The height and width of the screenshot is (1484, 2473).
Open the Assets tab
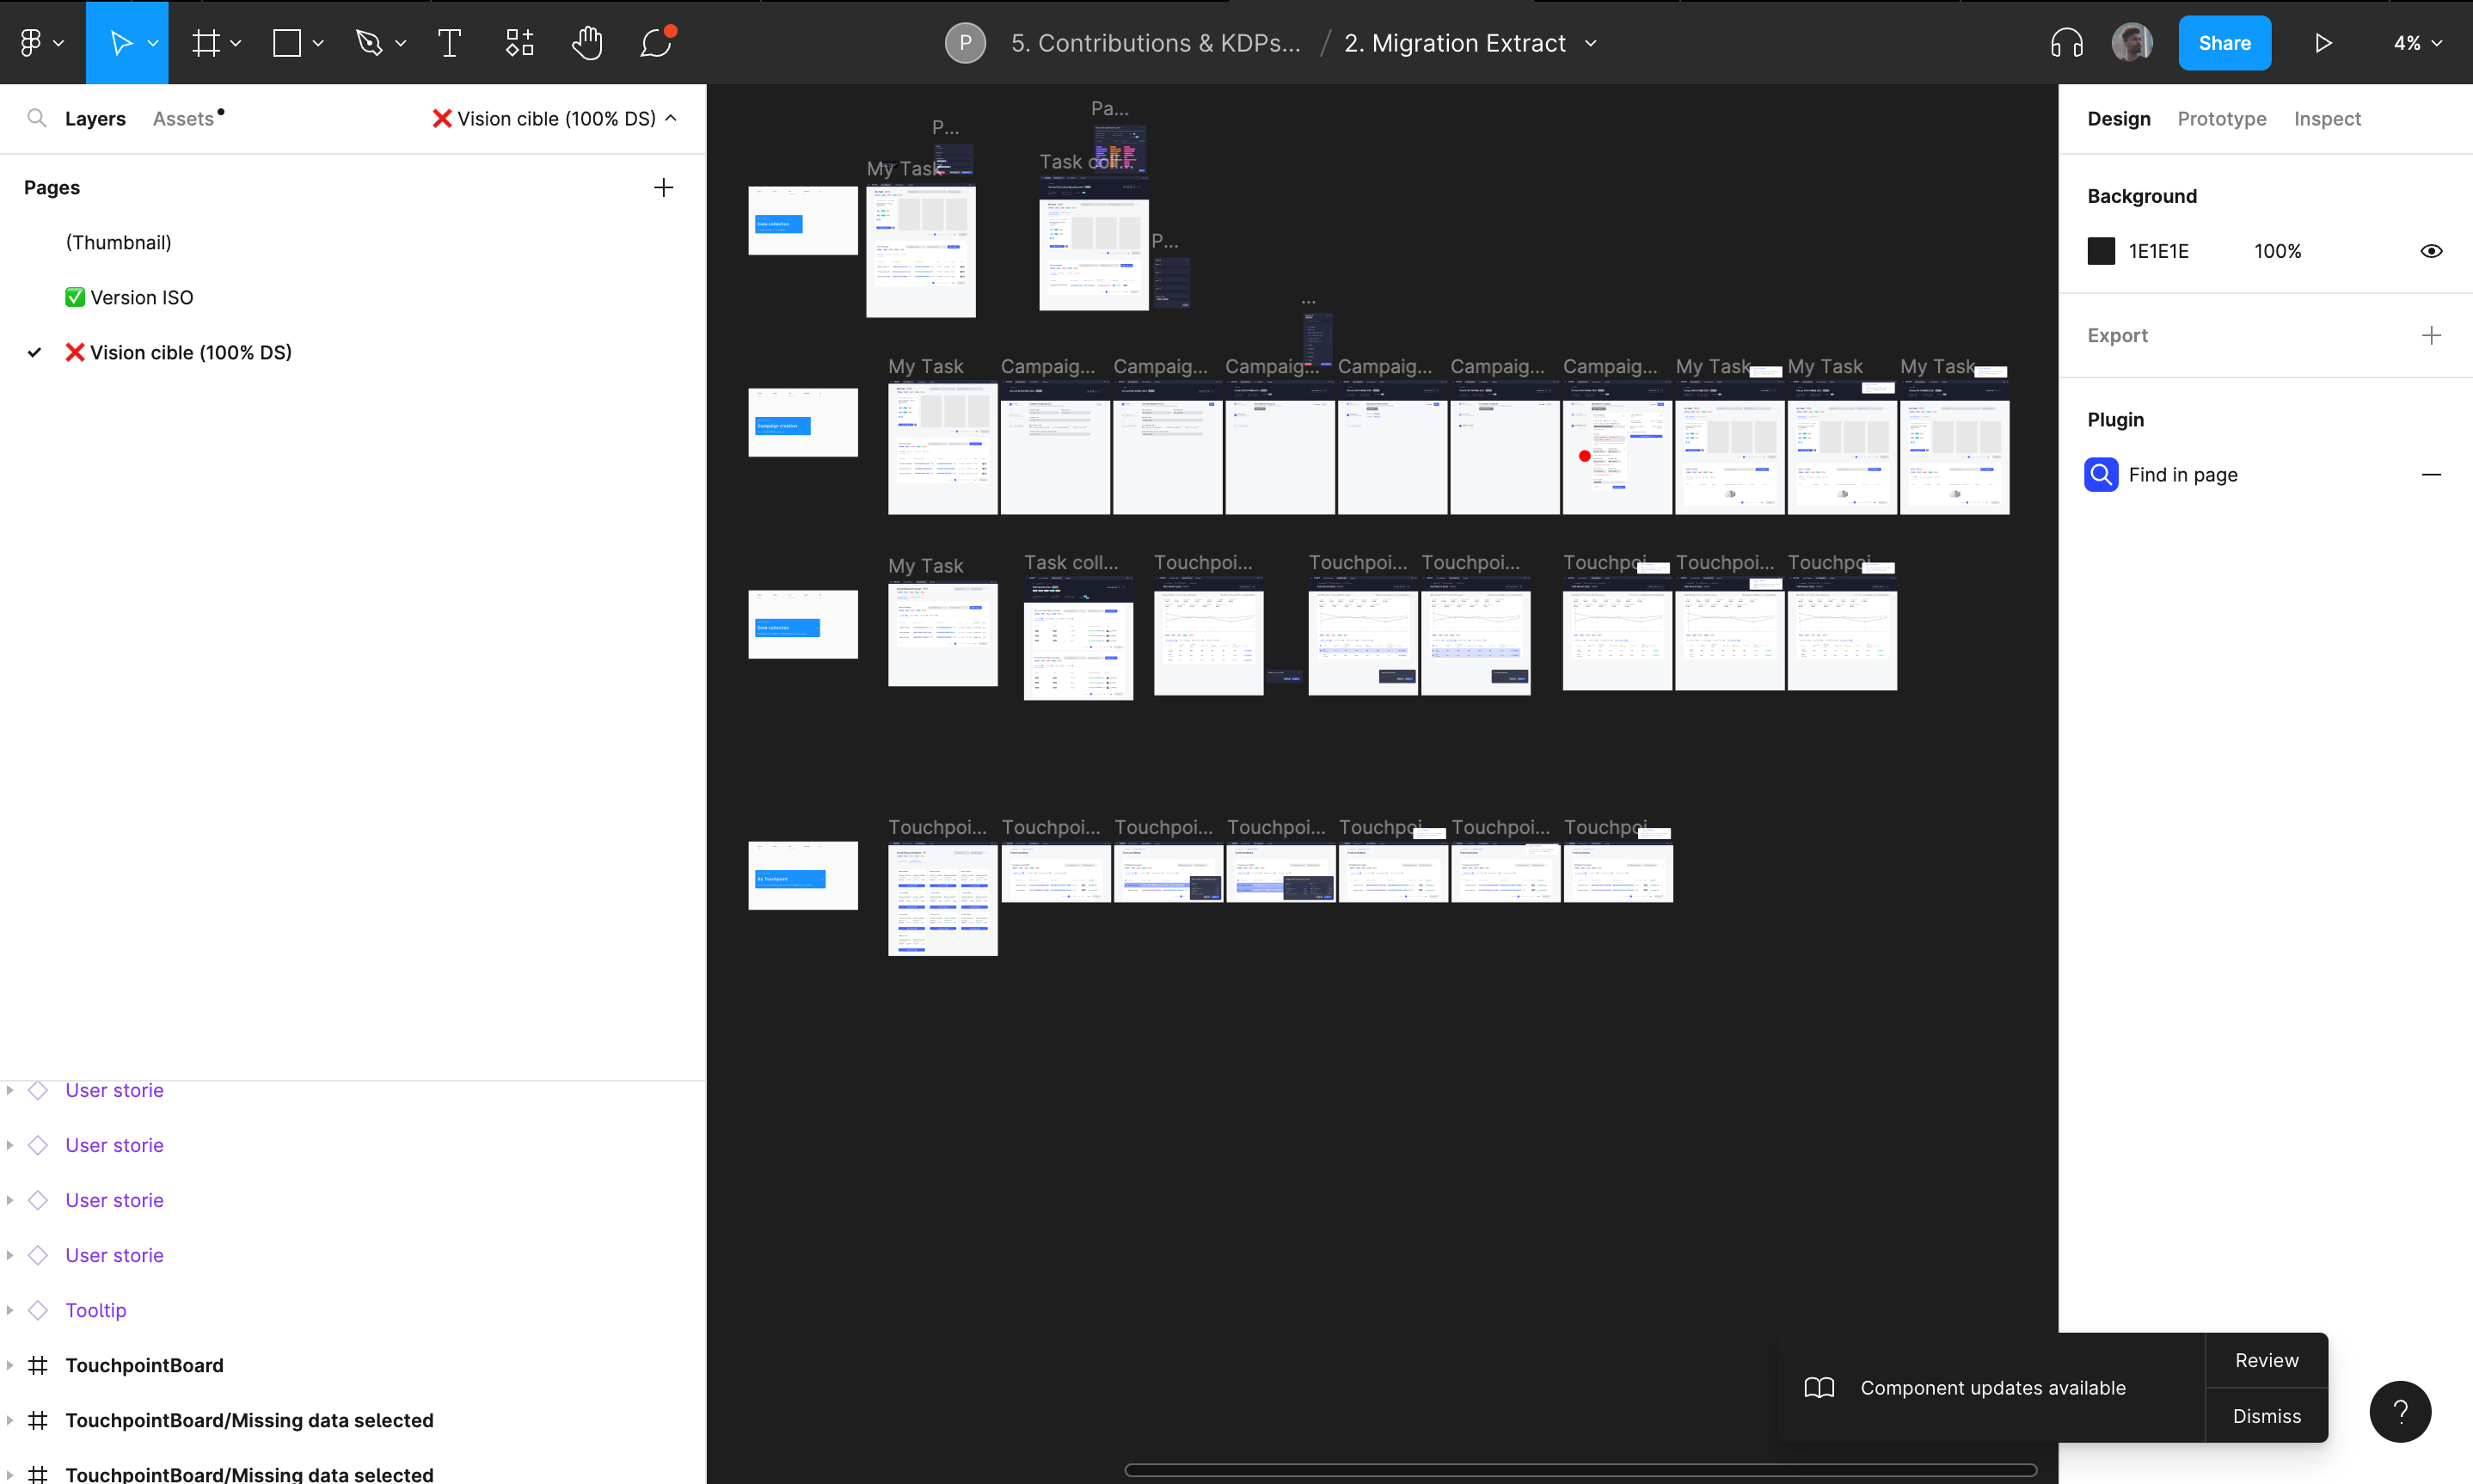pyautogui.click(x=183, y=119)
